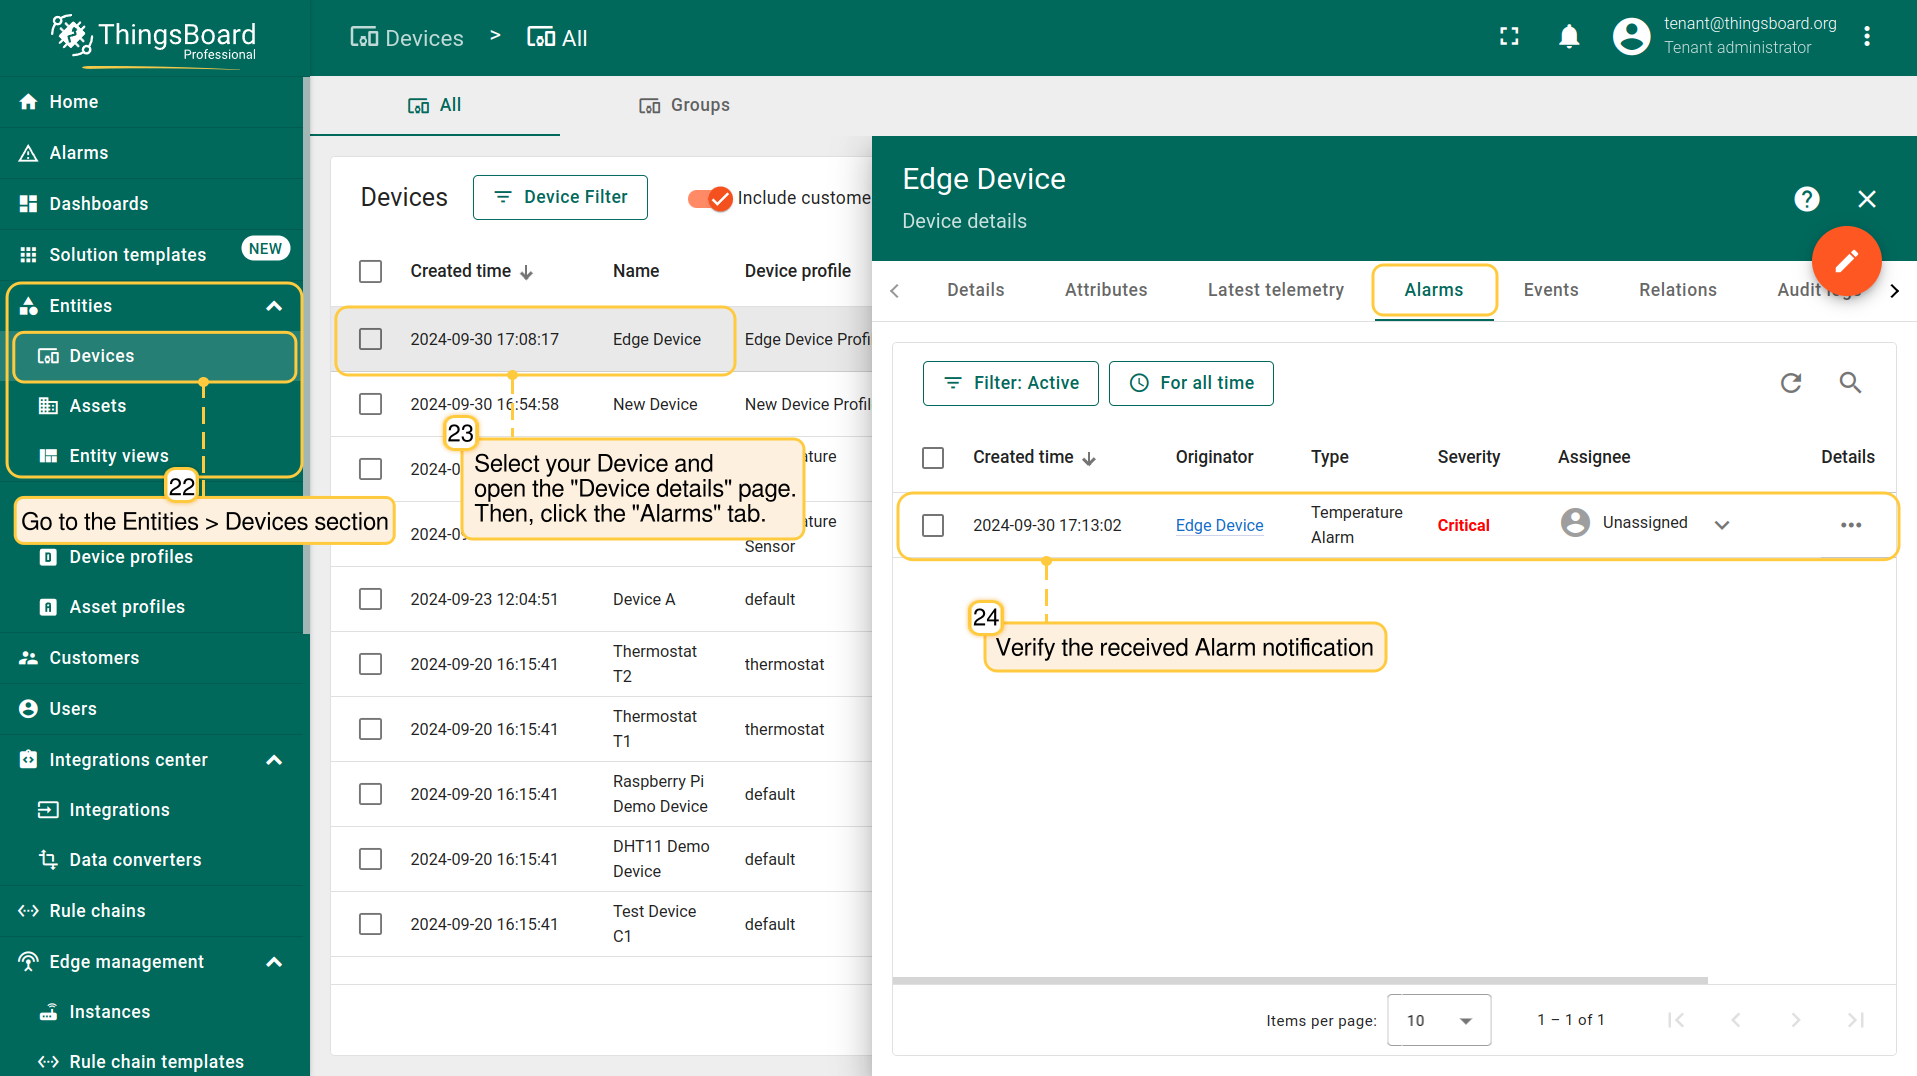Toggle the Include customer entities switch
The image size is (1917, 1076).
tap(711, 198)
